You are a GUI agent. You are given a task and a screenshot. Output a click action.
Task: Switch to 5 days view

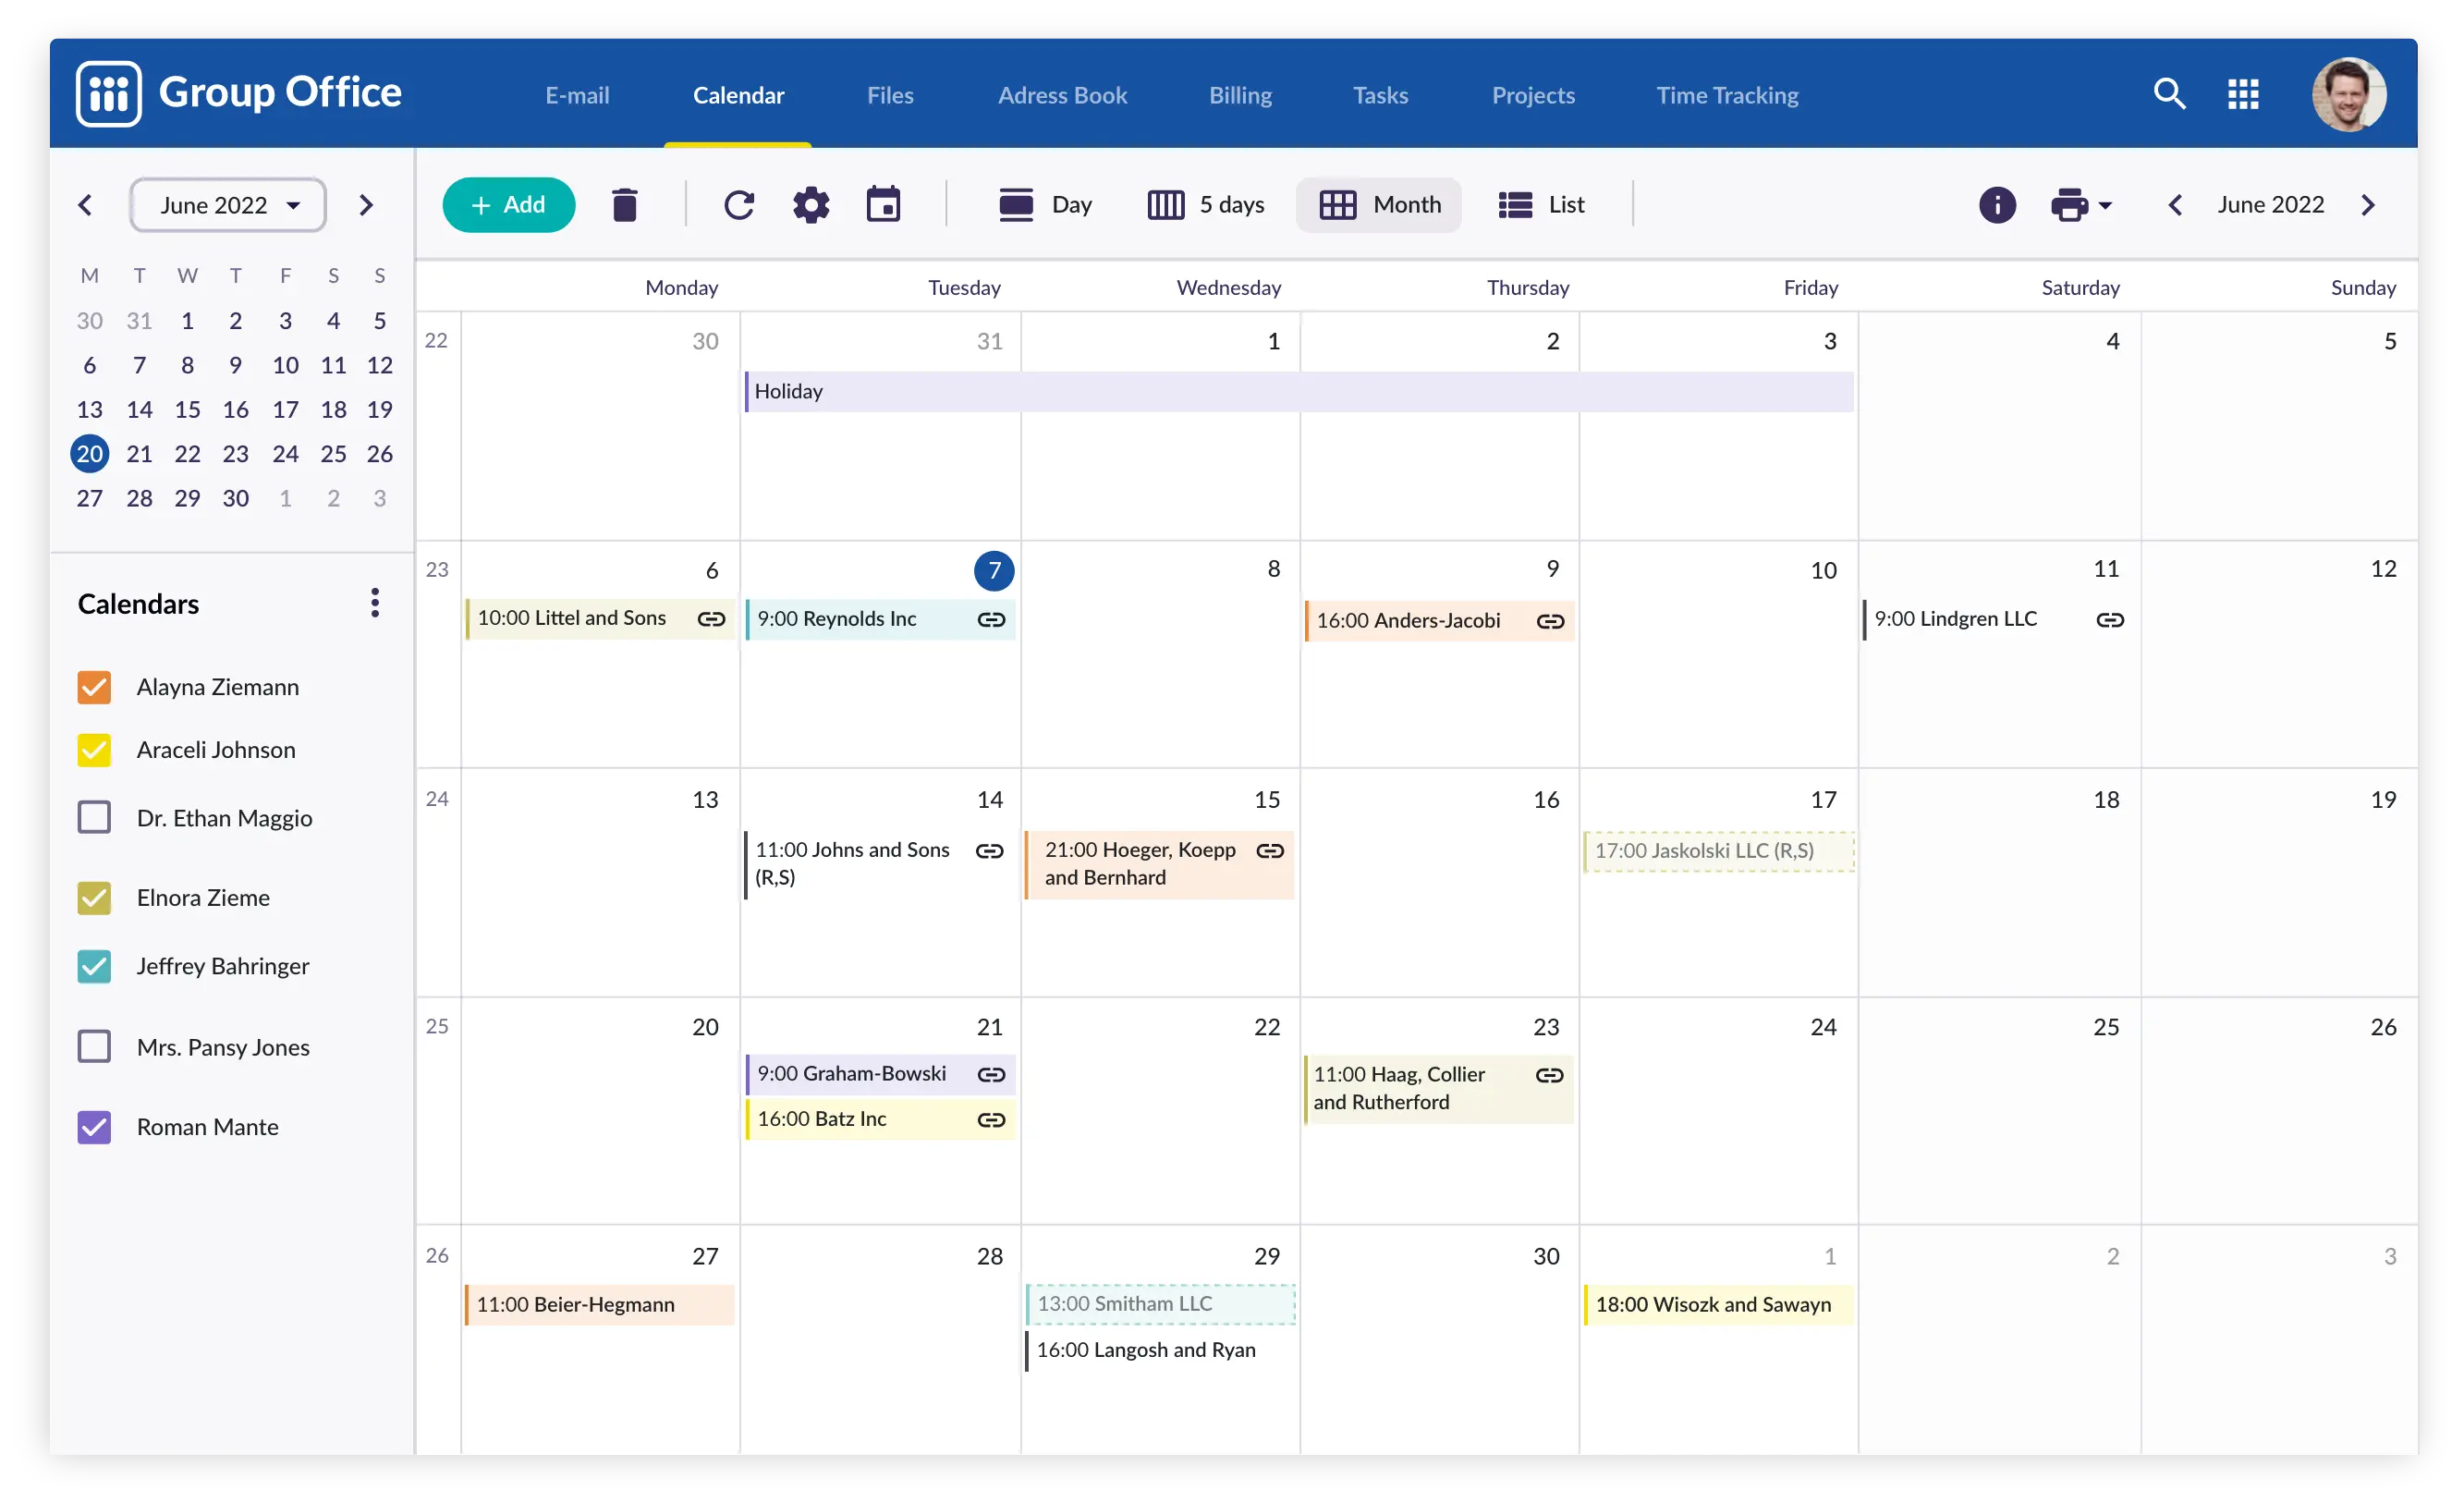click(x=1207, y=202)
